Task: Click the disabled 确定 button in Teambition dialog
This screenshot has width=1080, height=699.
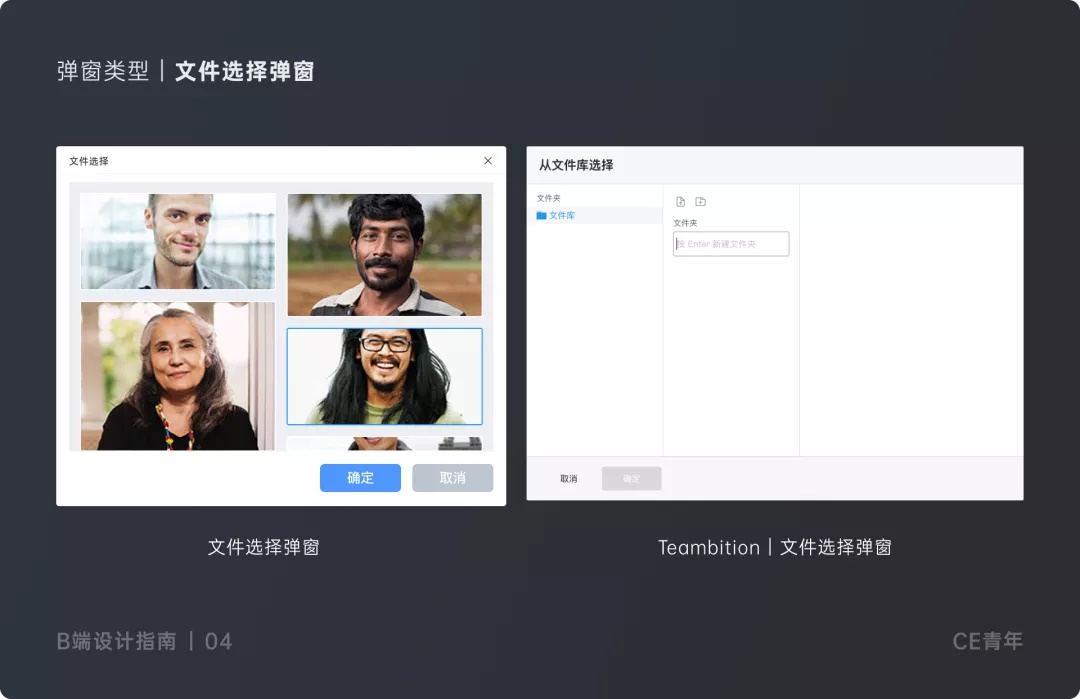Action: tap(631, 478)
